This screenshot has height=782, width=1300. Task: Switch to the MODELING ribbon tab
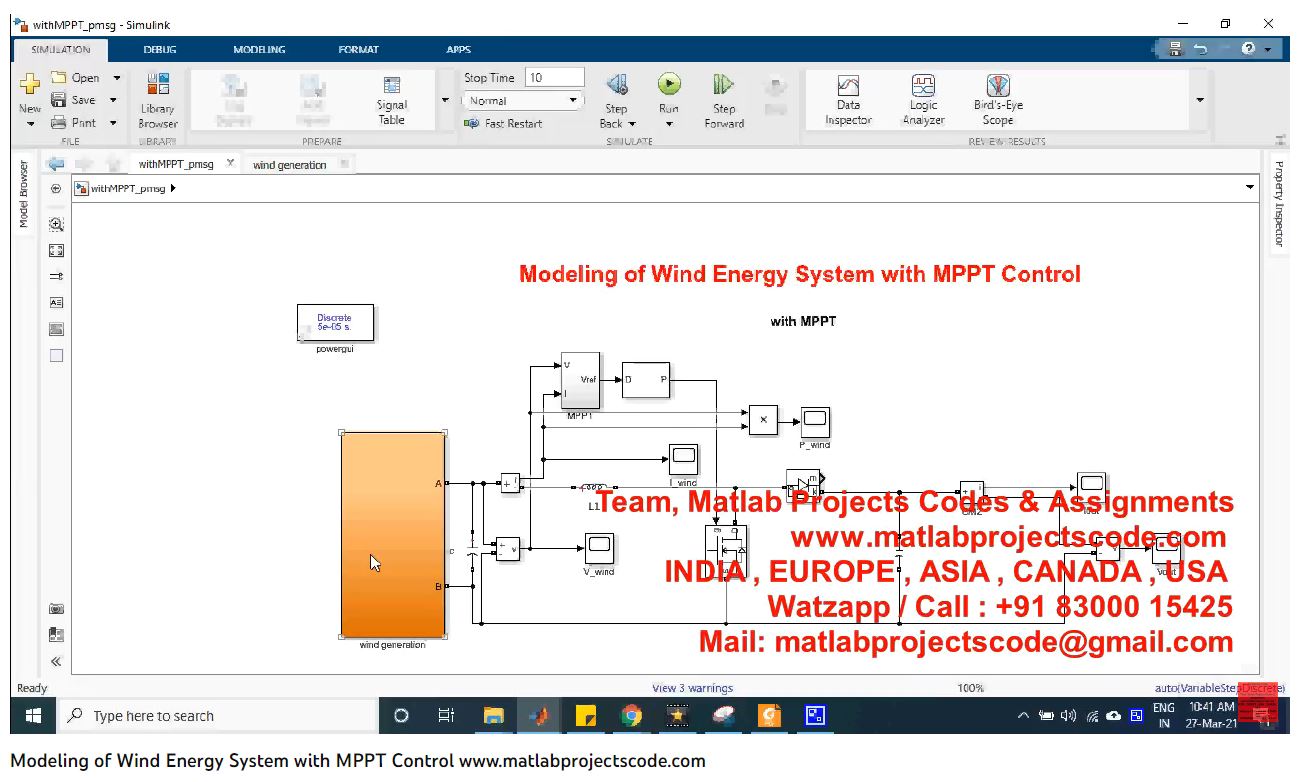[x=259, y=49]
